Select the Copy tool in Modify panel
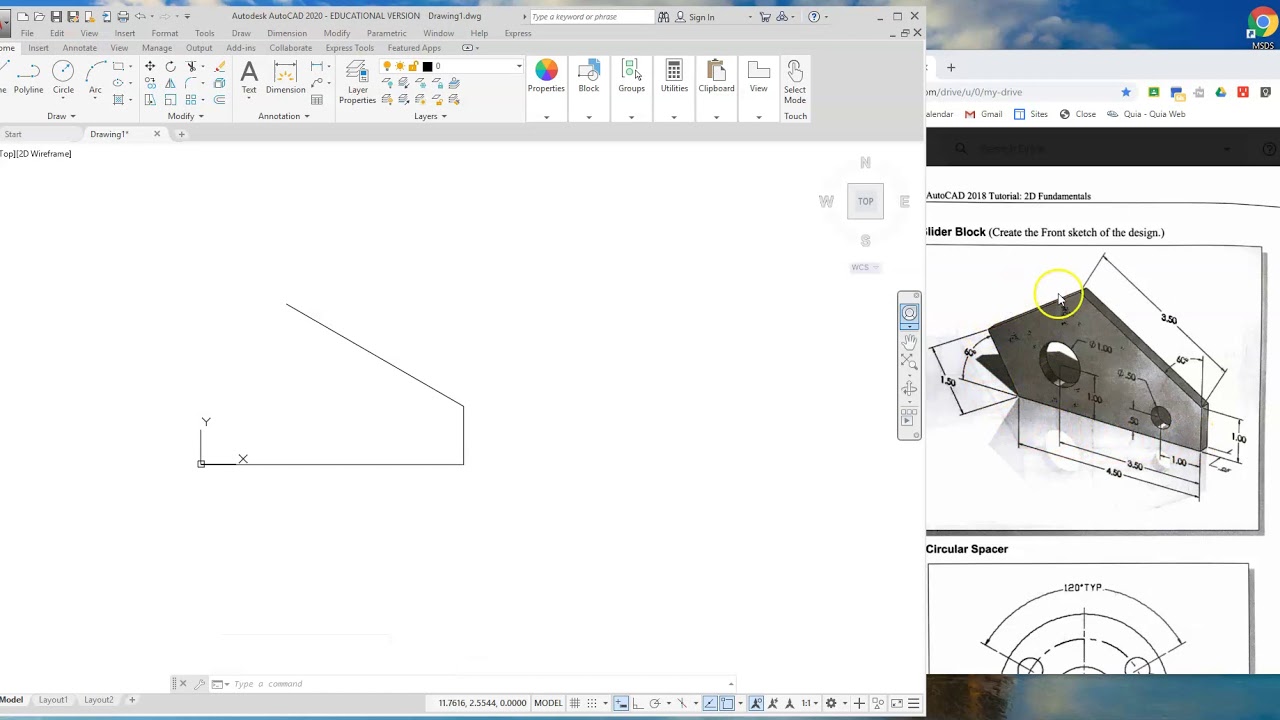 150,83
